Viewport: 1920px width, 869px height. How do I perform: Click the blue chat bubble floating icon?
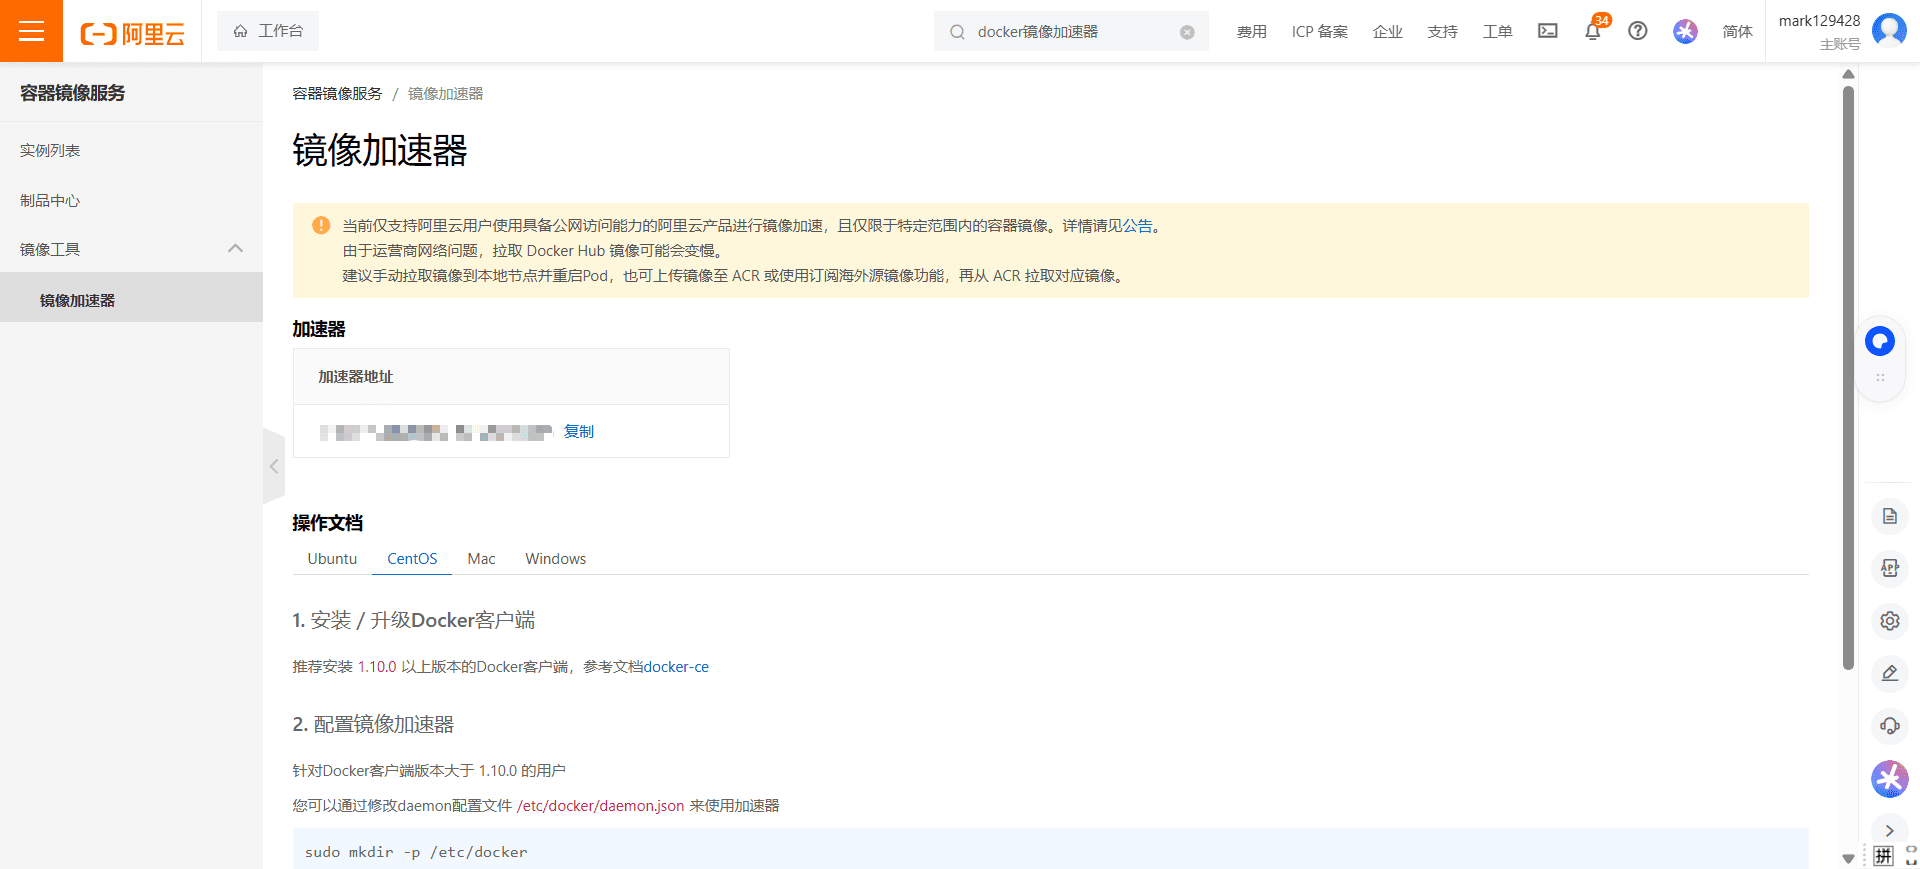pos(1880,341)
